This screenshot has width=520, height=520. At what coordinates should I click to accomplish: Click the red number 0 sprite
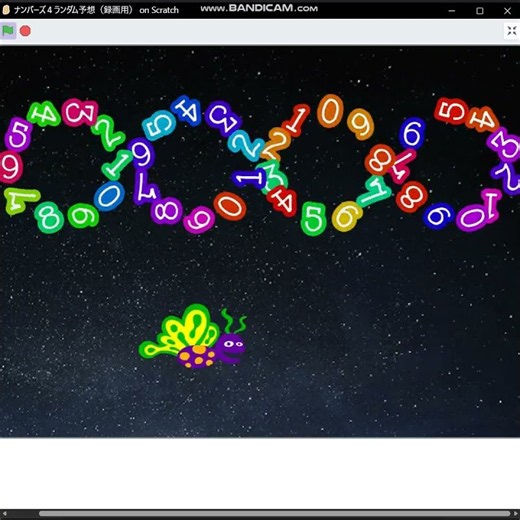point(230,207)
